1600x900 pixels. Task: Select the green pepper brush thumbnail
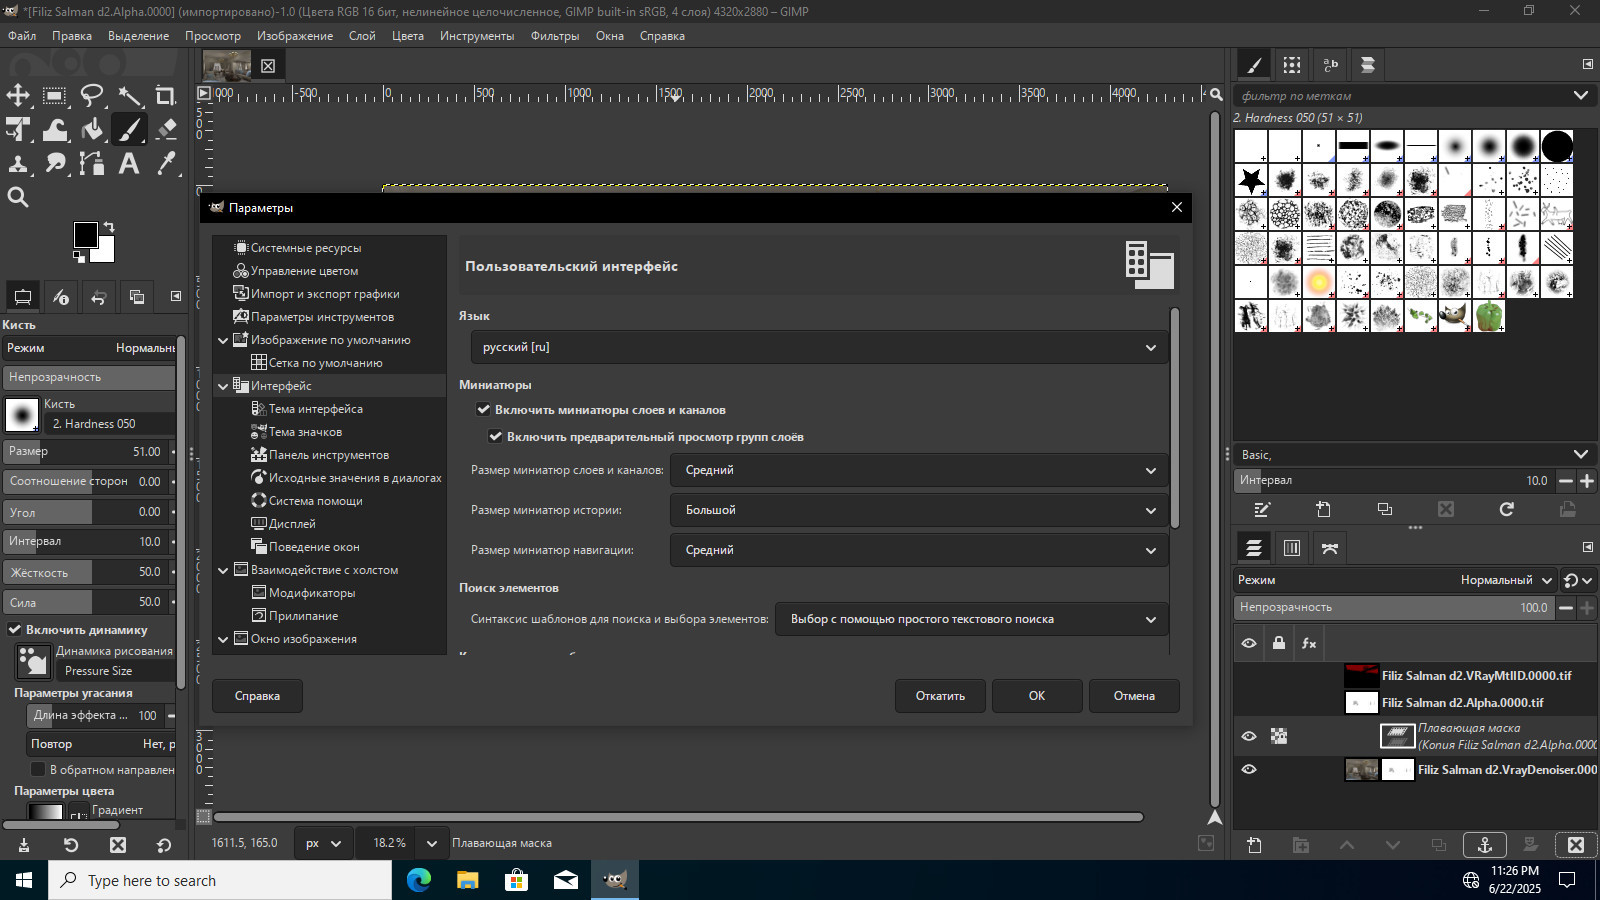point(1489,316)
